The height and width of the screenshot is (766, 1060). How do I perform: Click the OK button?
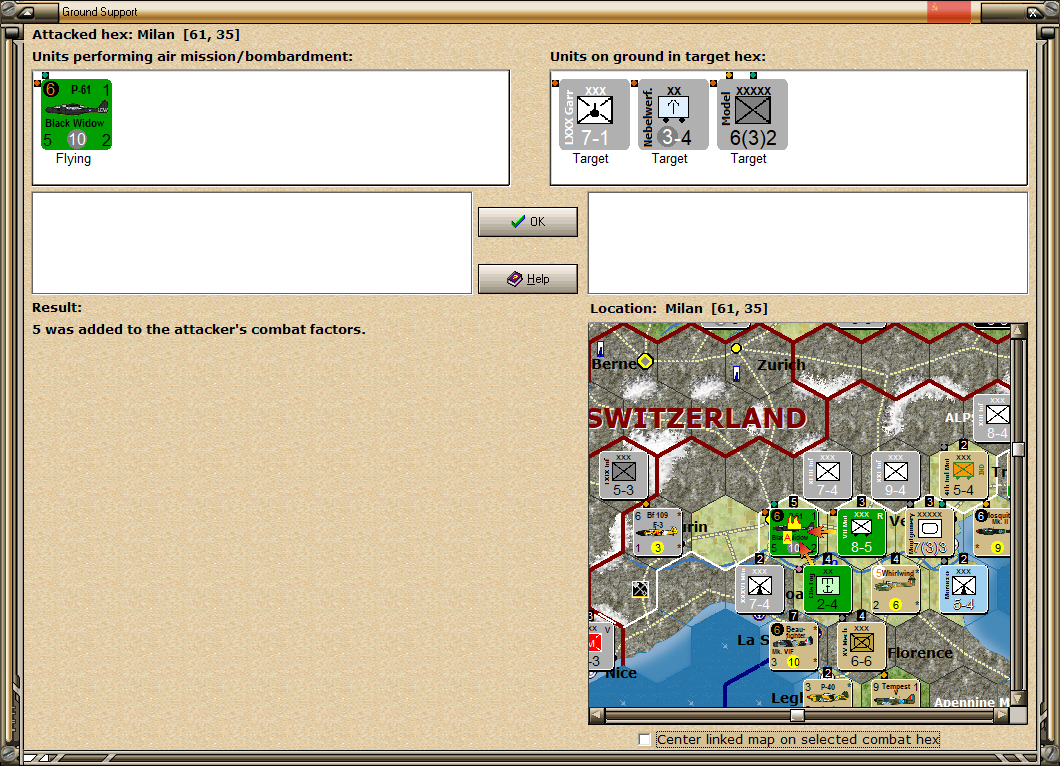pyautogui.click(x=528, y=222)
